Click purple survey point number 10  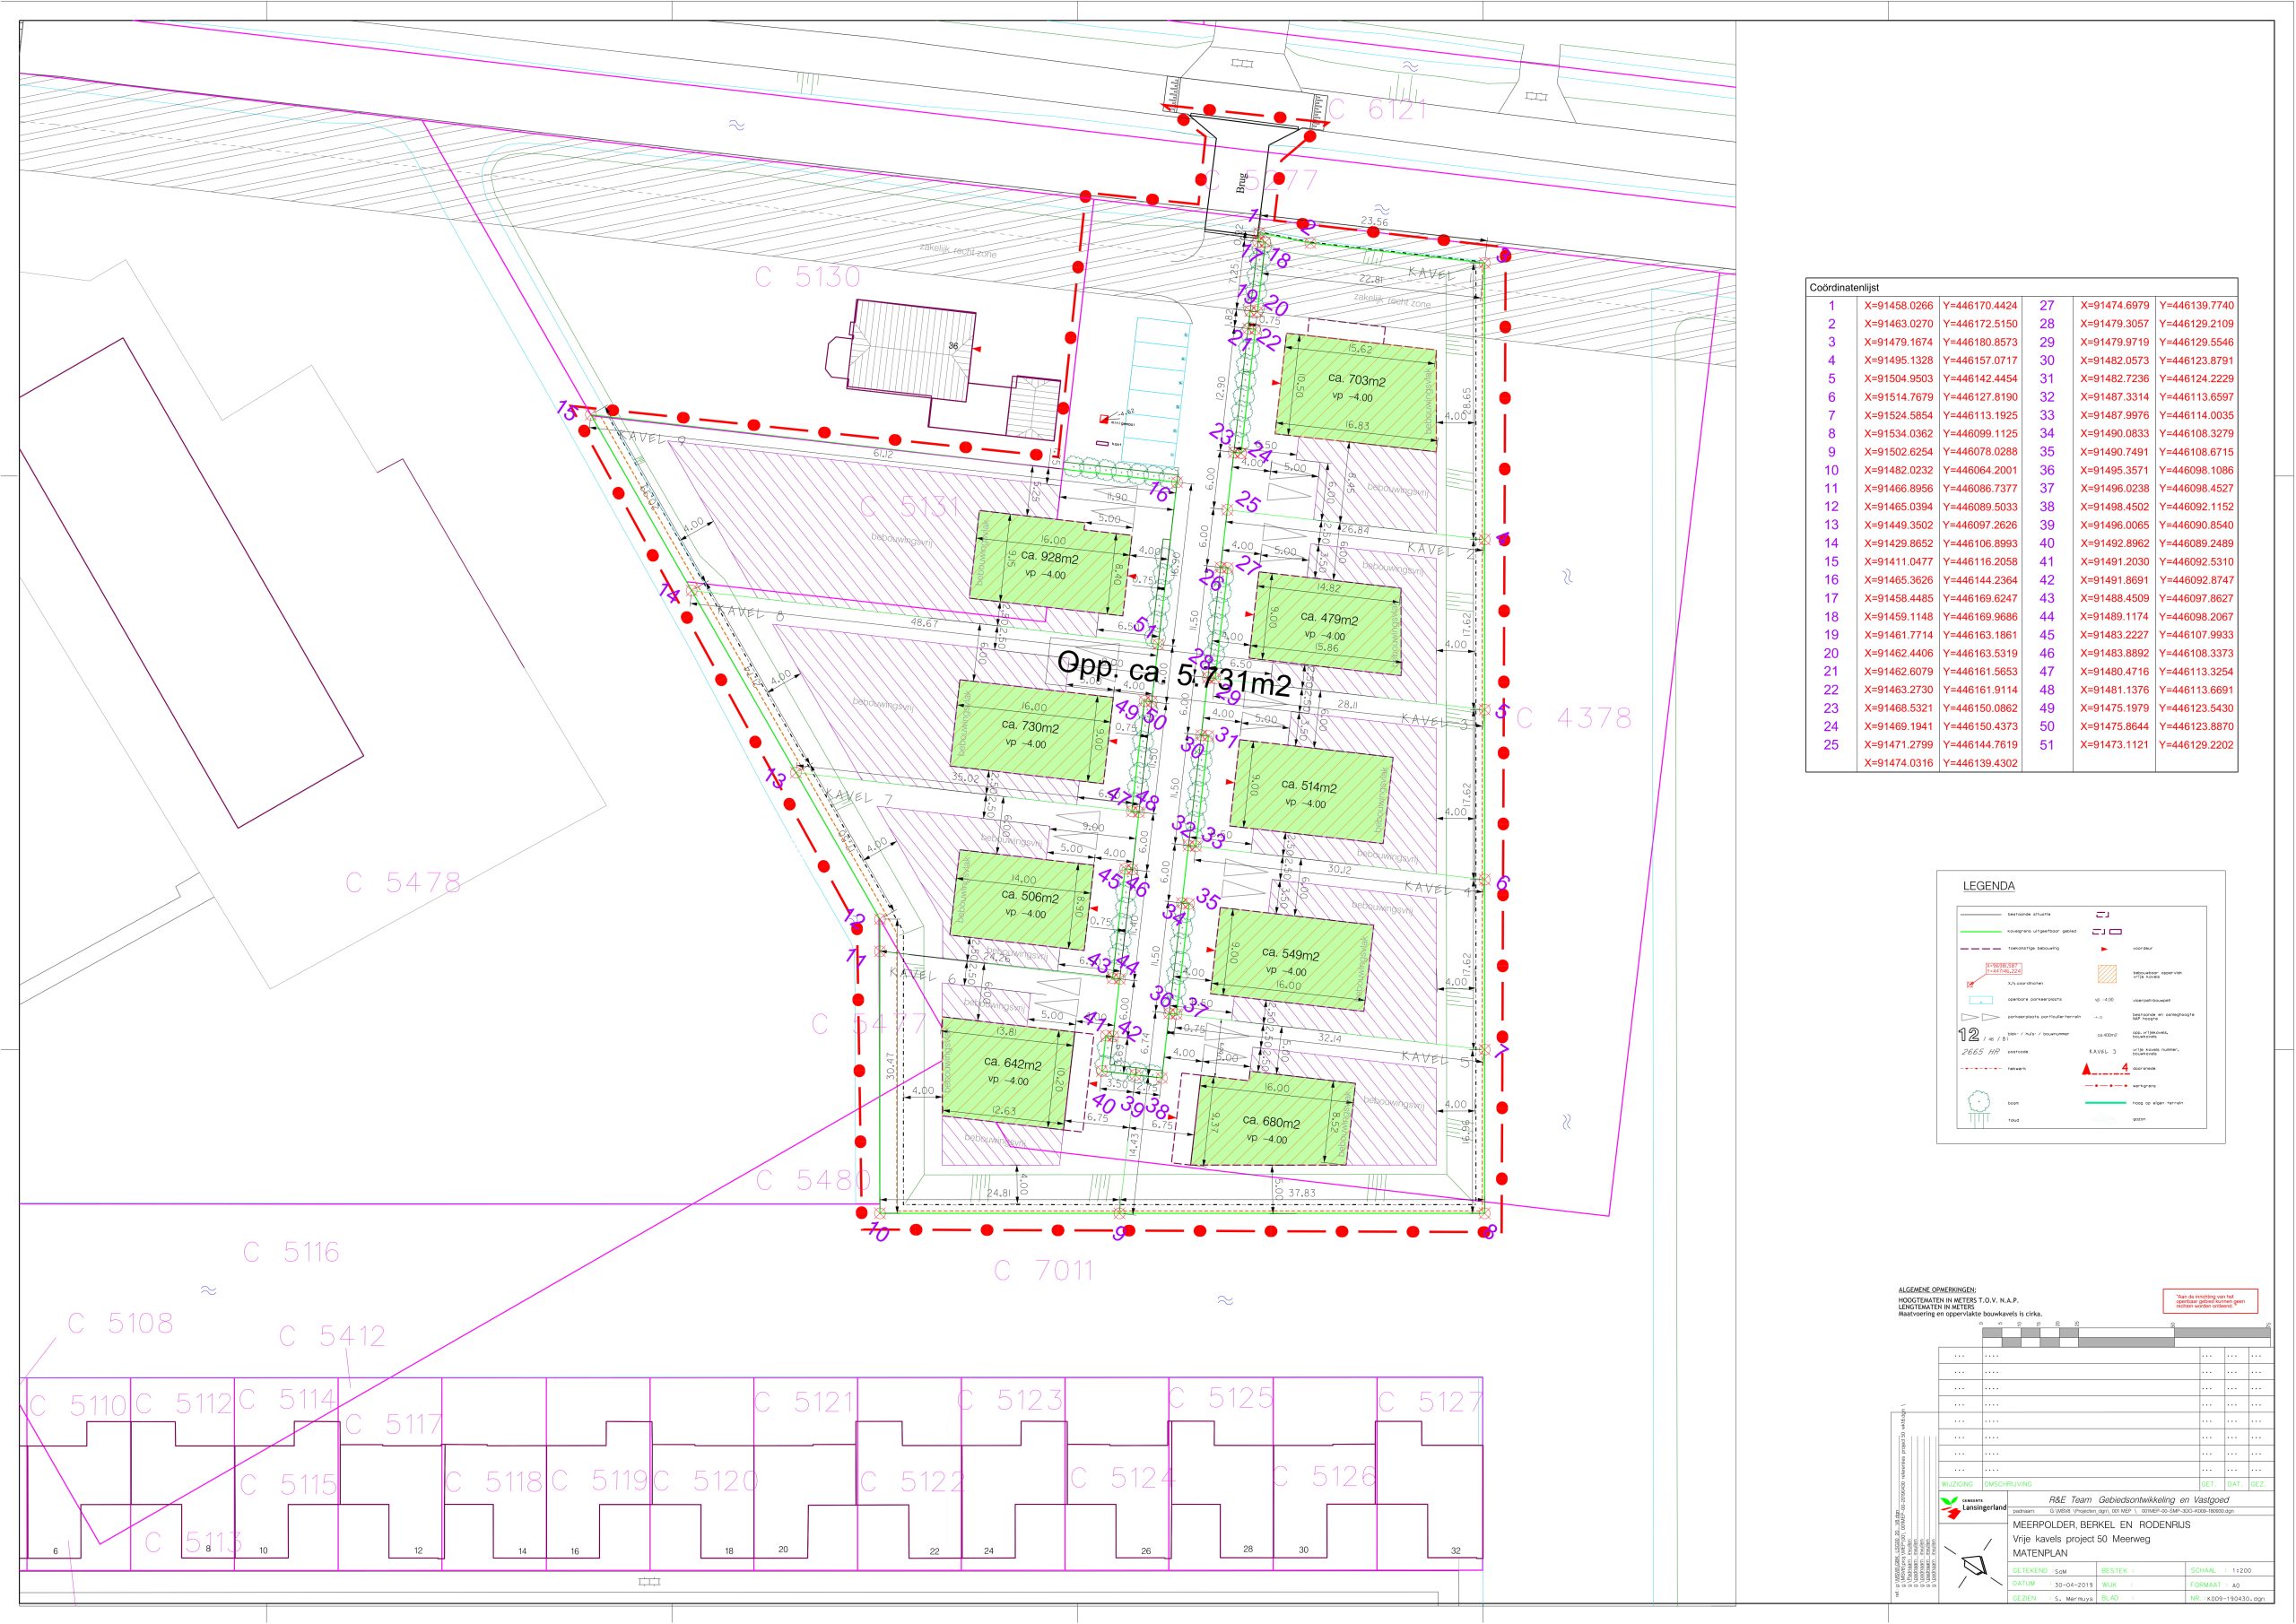[878, 1234]
